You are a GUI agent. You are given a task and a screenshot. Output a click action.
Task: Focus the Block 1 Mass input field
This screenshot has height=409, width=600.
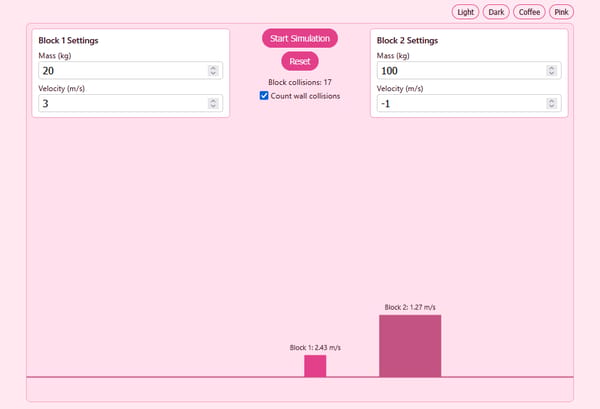pyautogui.click(x=130, y=70)
